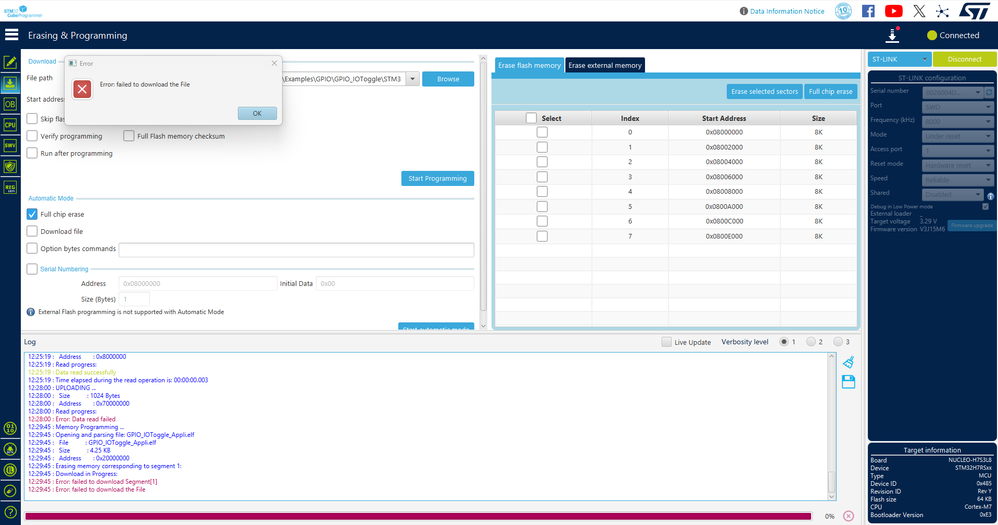This screenshot has height=525, width=998.
Task: Click the ST anniversary badge icon
Action: [843, 11]
